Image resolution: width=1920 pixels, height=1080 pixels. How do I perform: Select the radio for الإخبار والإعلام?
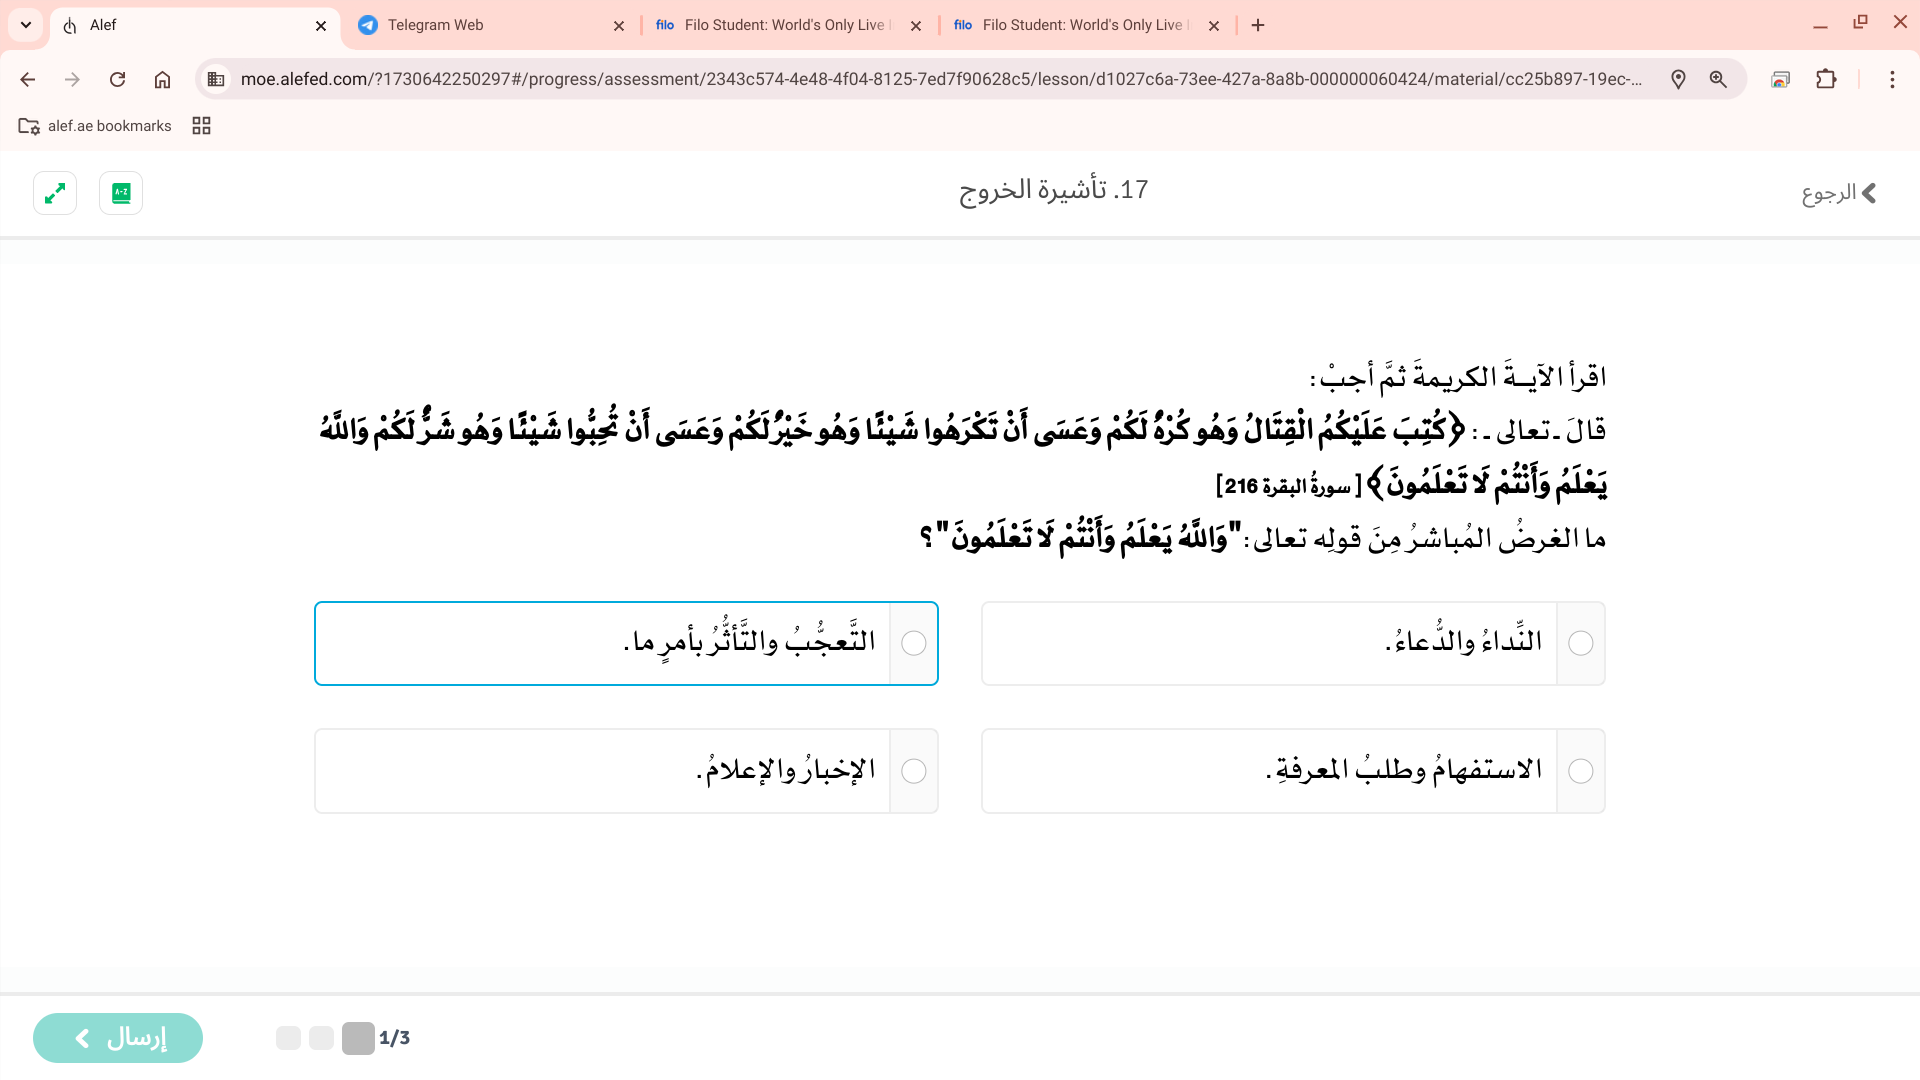pos(913,771)
